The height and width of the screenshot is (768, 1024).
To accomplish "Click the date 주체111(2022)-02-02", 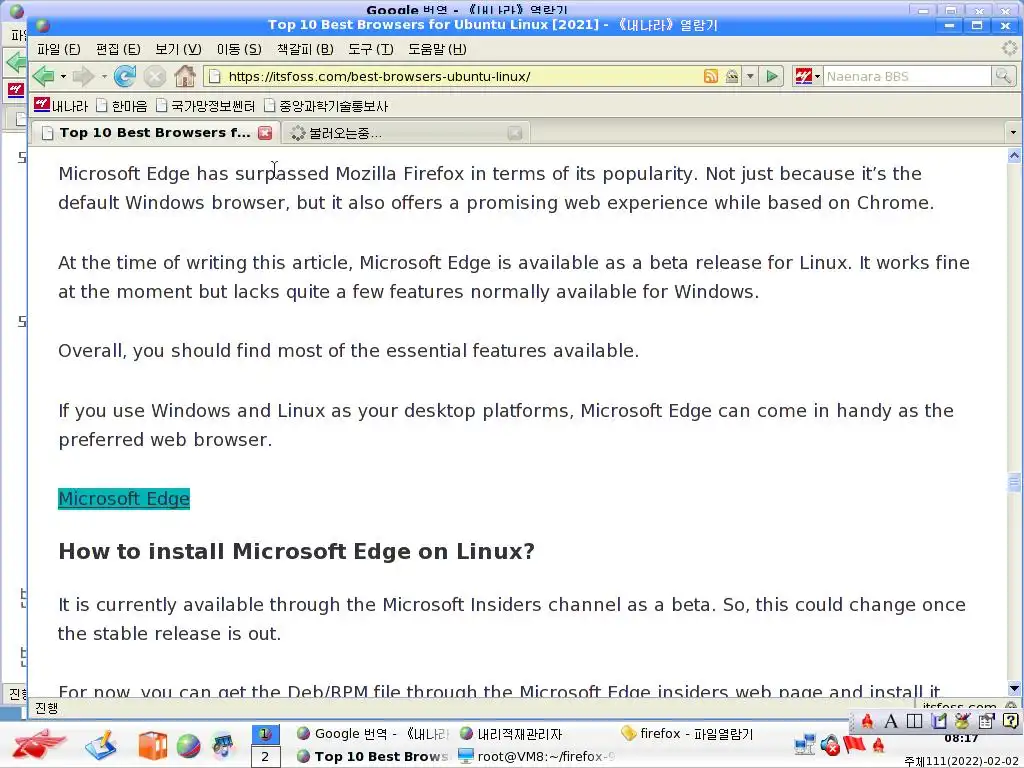I will point(963,761).
